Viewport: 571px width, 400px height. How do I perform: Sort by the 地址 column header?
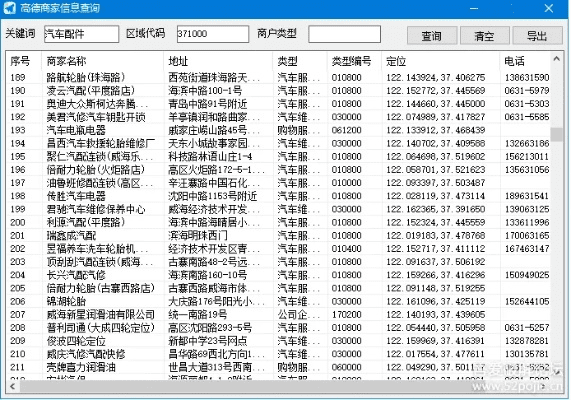[x=218, y=61]
